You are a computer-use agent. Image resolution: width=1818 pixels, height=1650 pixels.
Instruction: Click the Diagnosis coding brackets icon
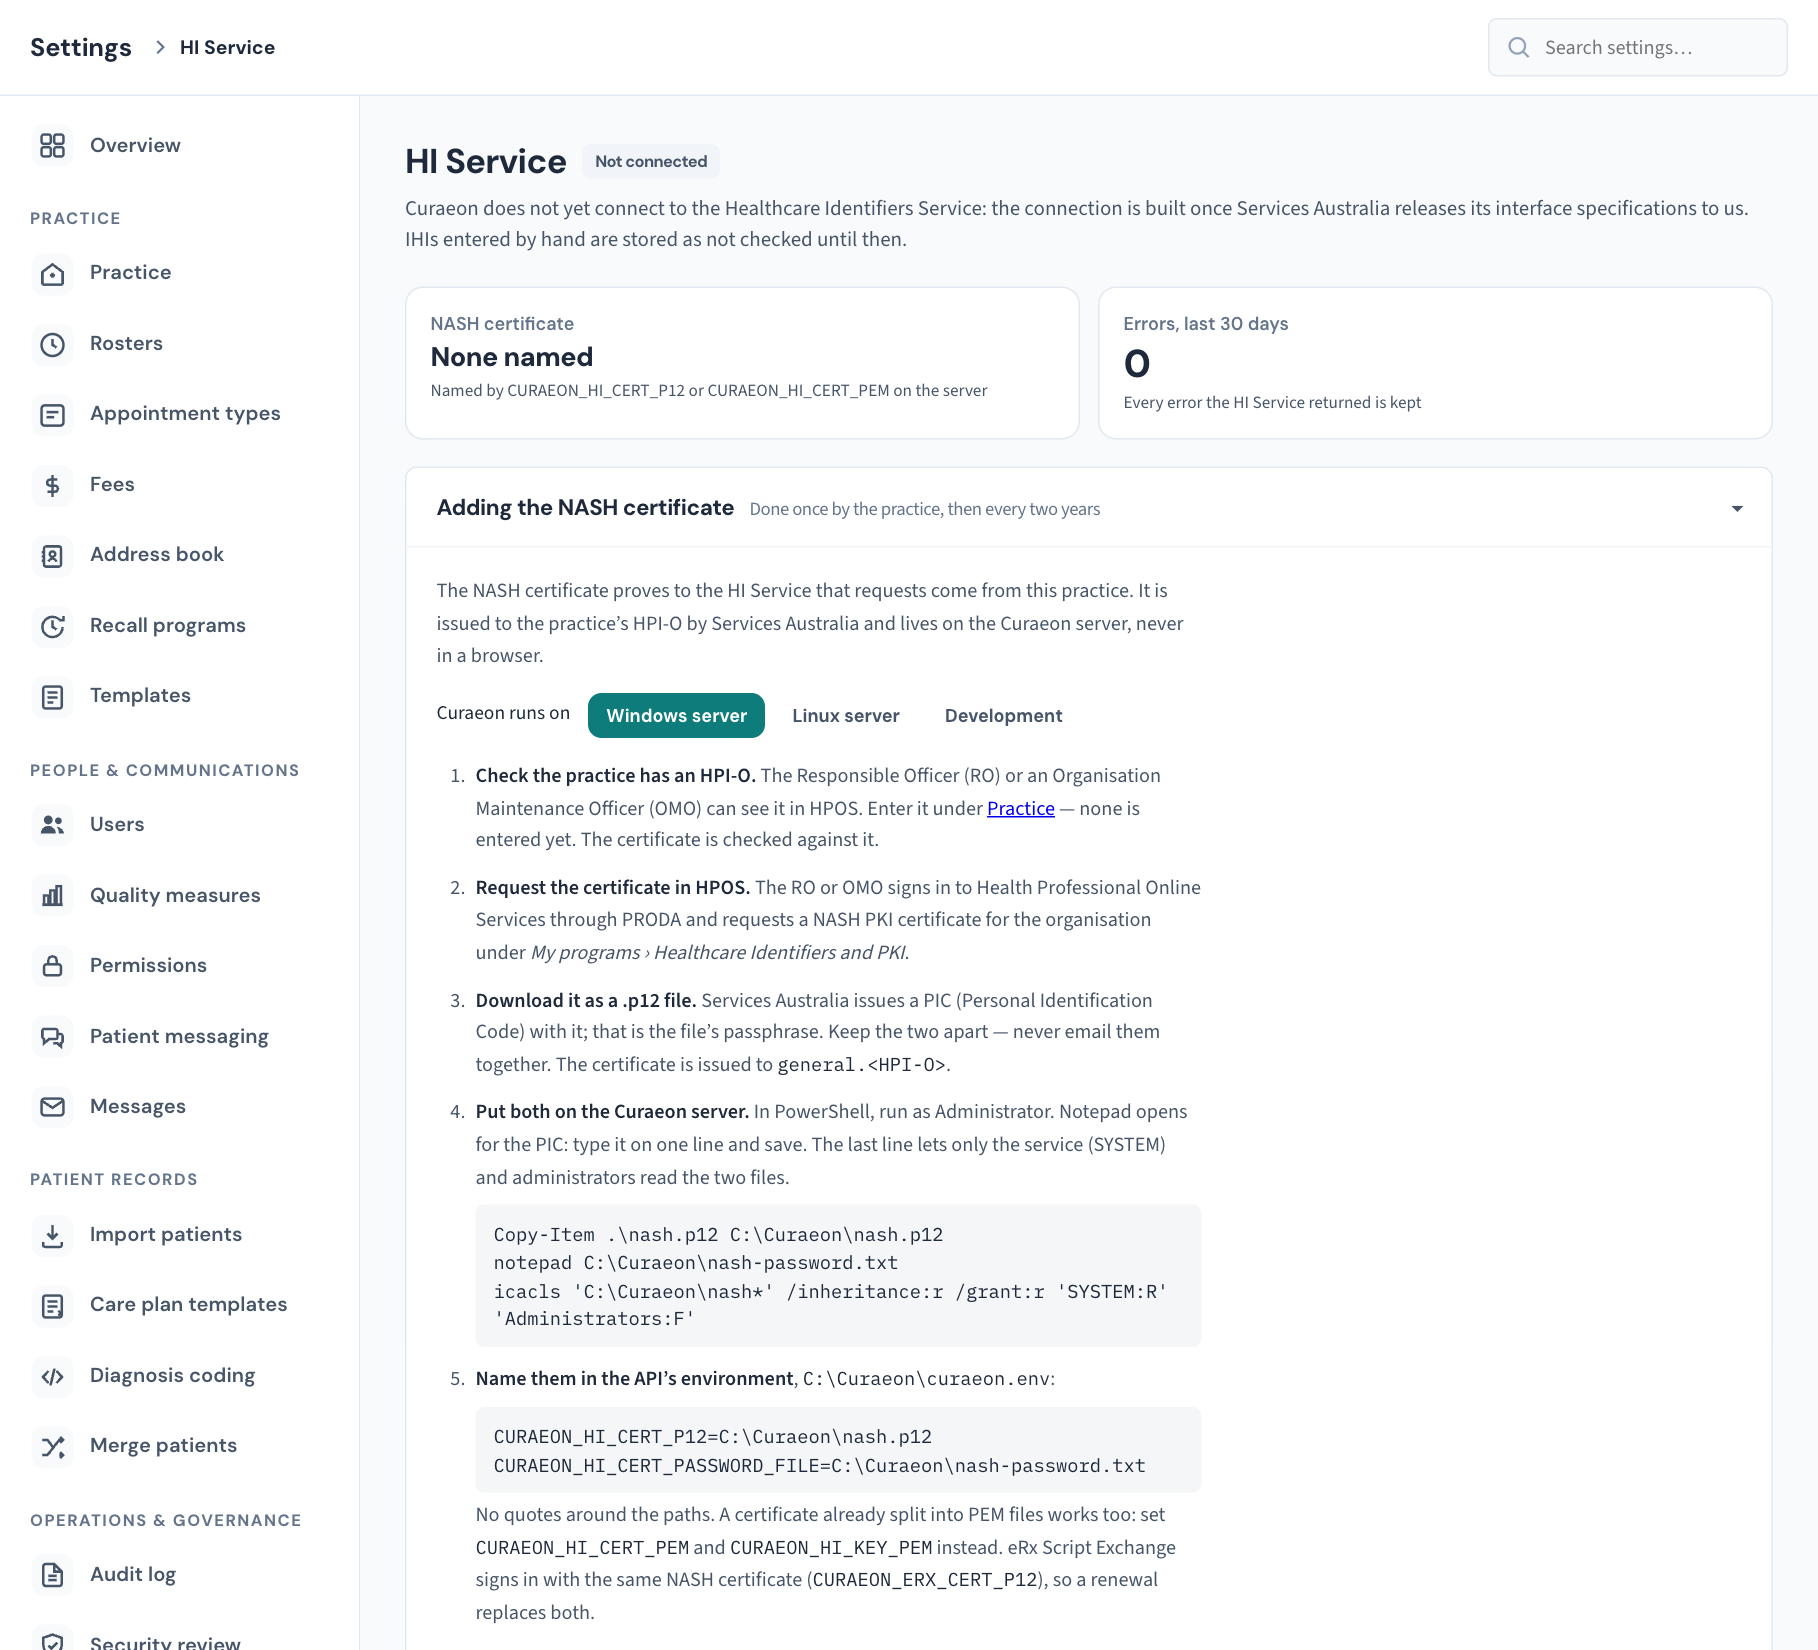pos(53,1377)
